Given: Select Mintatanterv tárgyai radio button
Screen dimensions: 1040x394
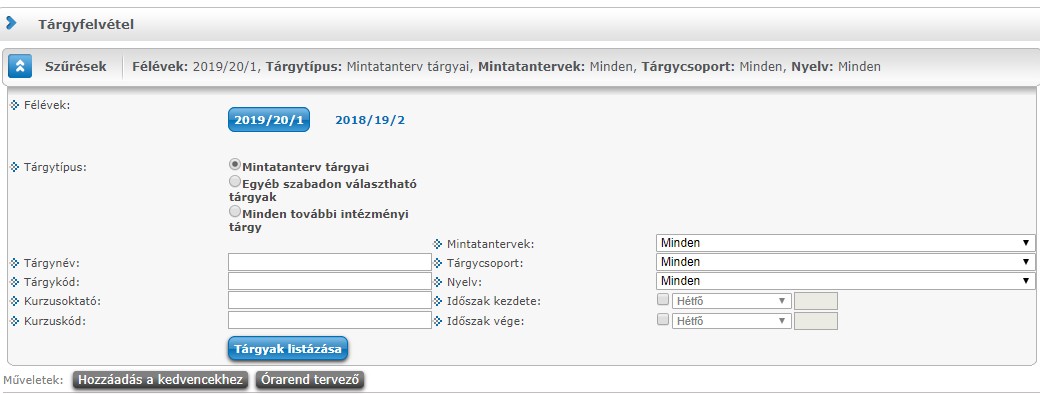Looking at the screenshot, I should (234, 165).
